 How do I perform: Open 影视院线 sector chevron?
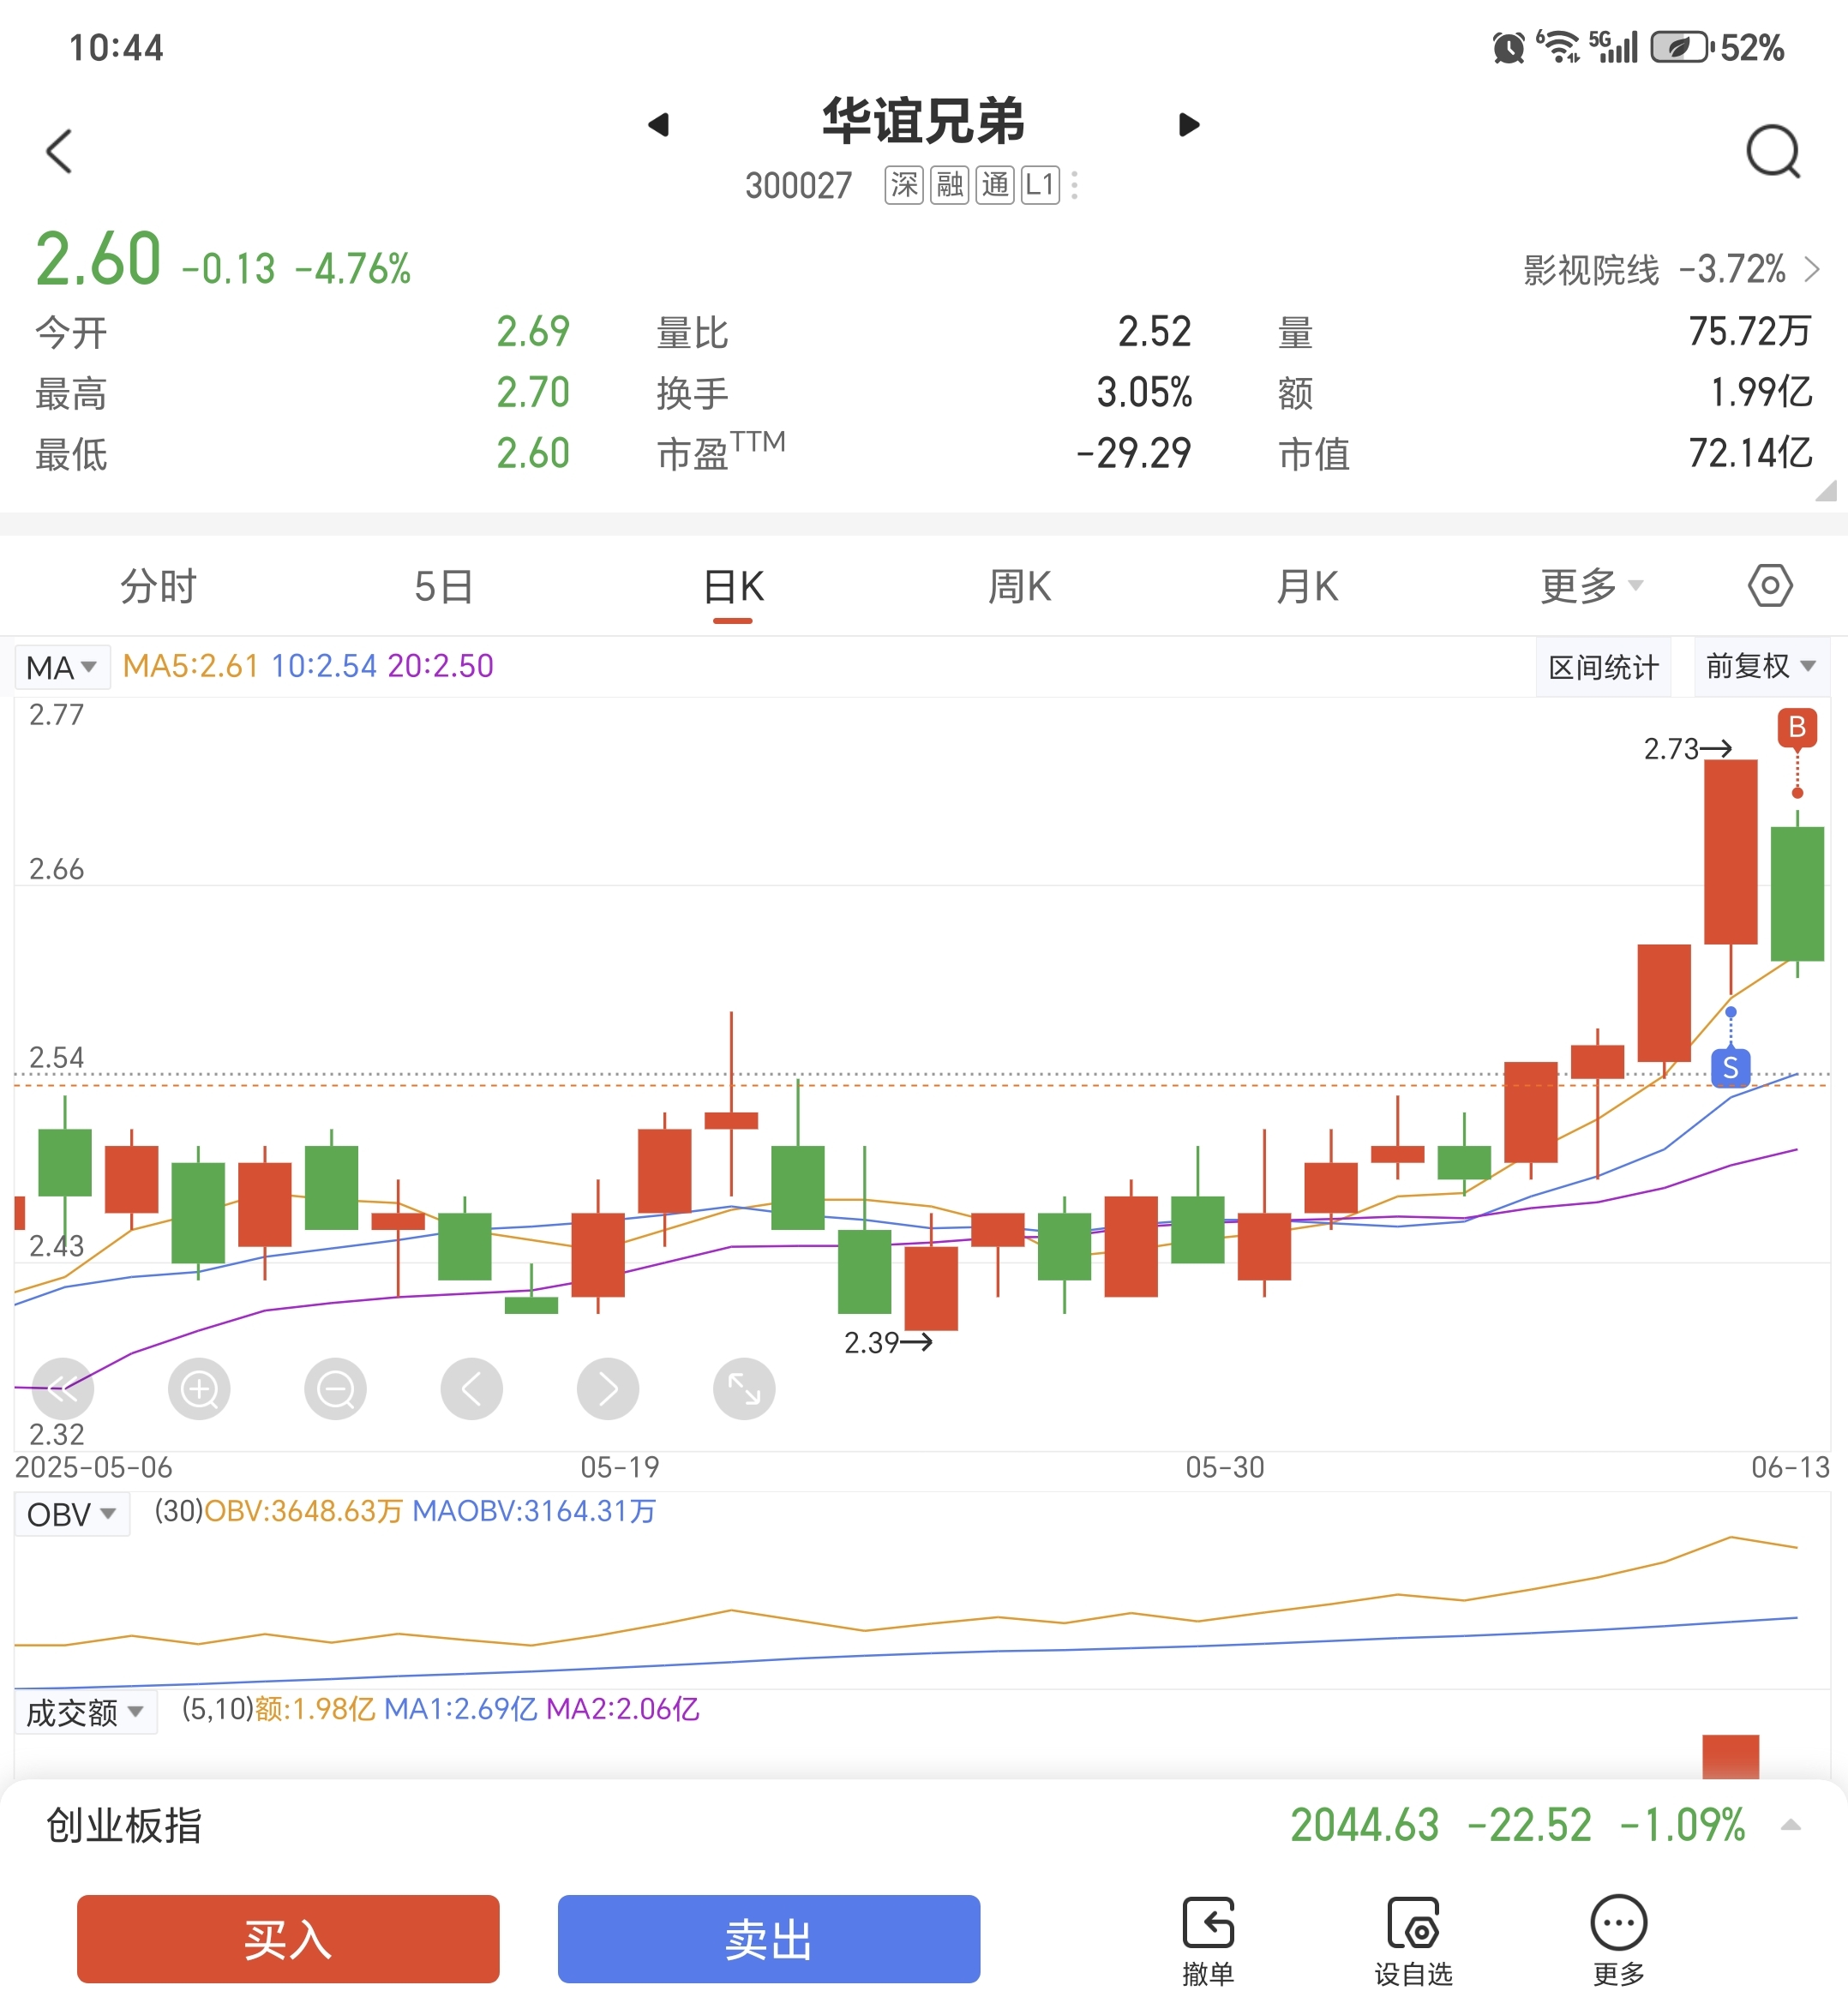(x=1812, y=269)
